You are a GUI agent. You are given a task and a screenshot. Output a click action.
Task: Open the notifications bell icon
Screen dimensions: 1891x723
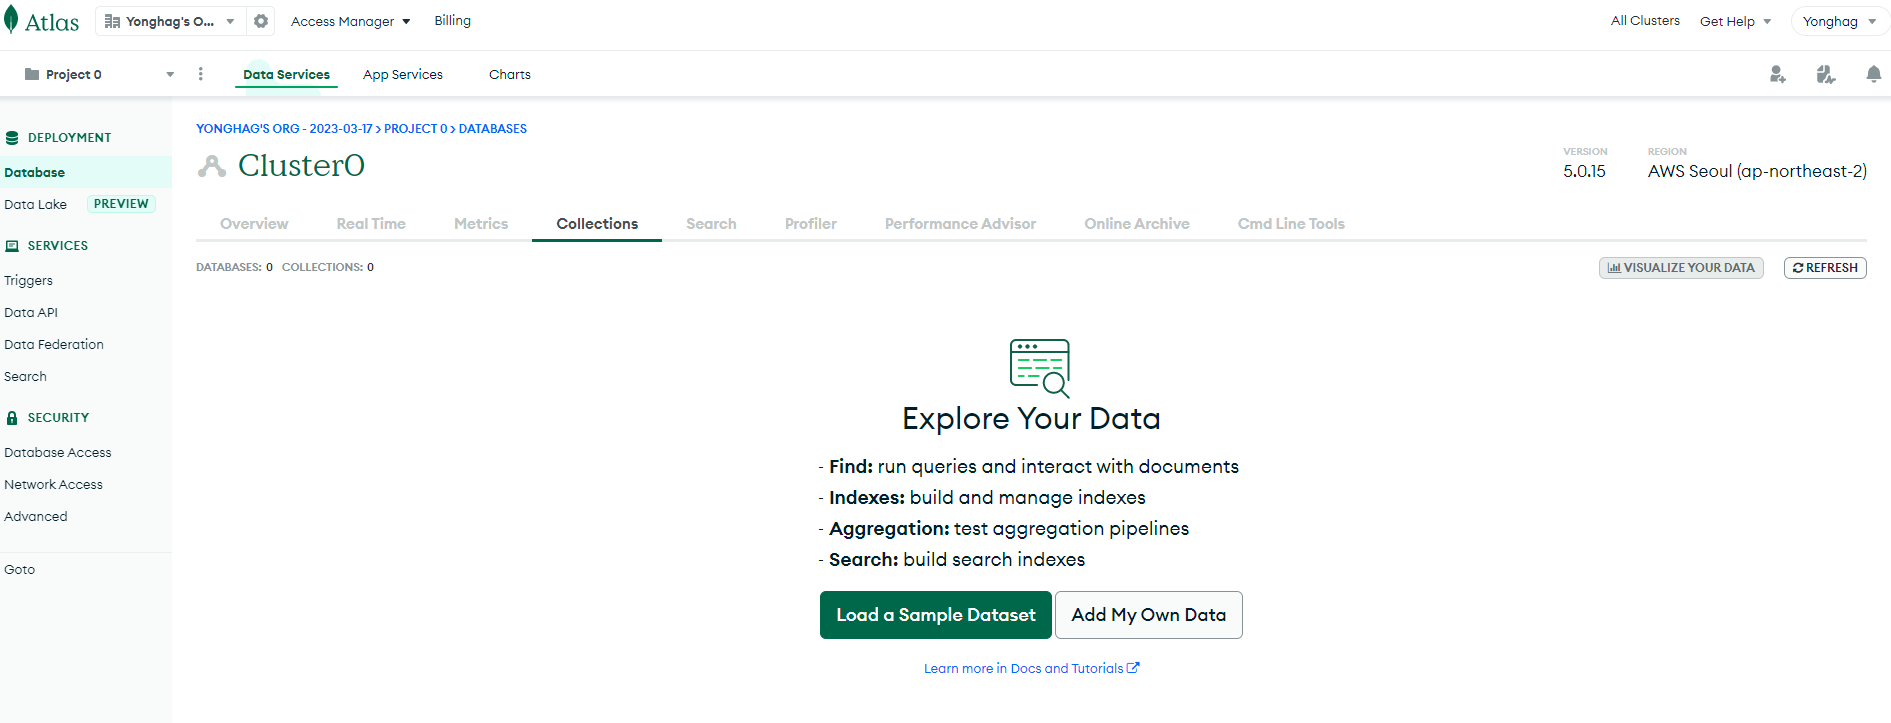[1874, 74]
